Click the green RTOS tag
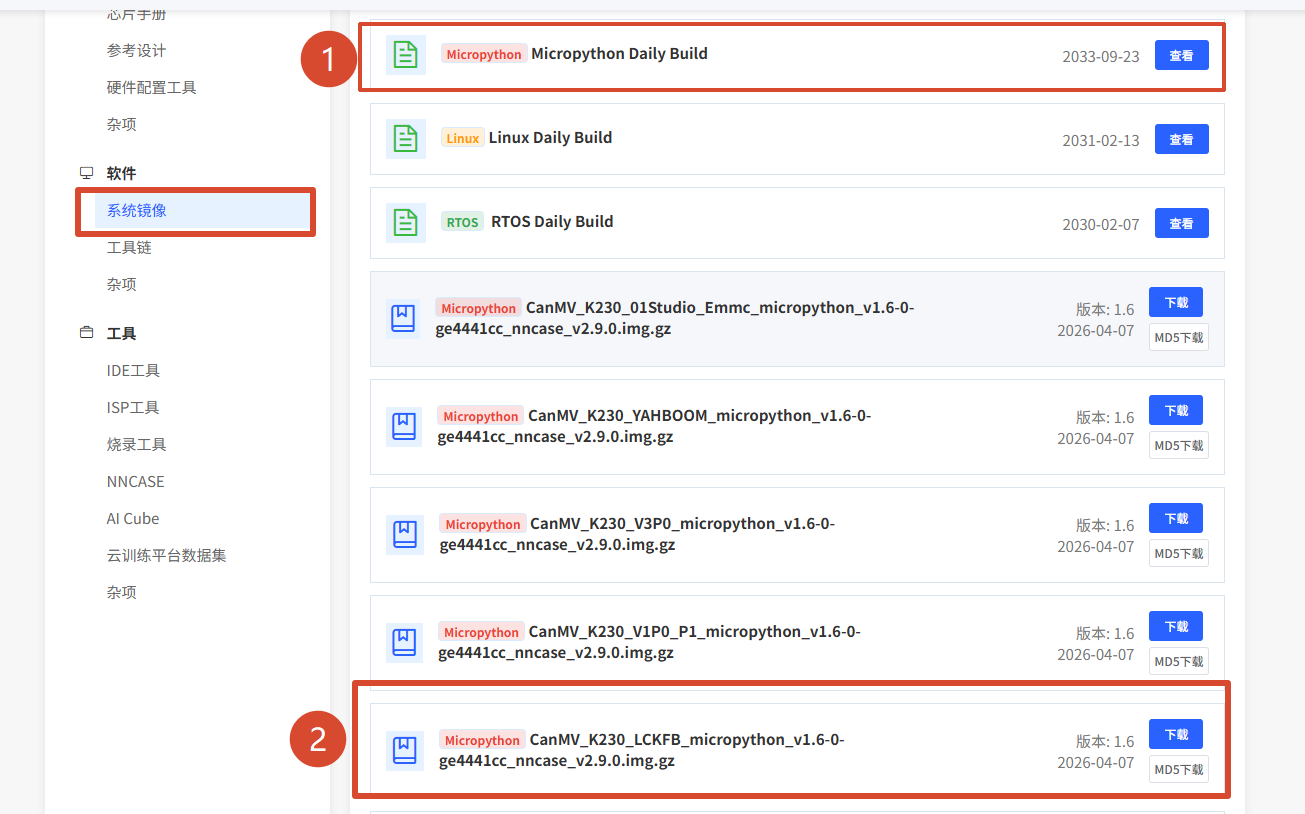Screen dimensions: 1305x814 (463, 222)
